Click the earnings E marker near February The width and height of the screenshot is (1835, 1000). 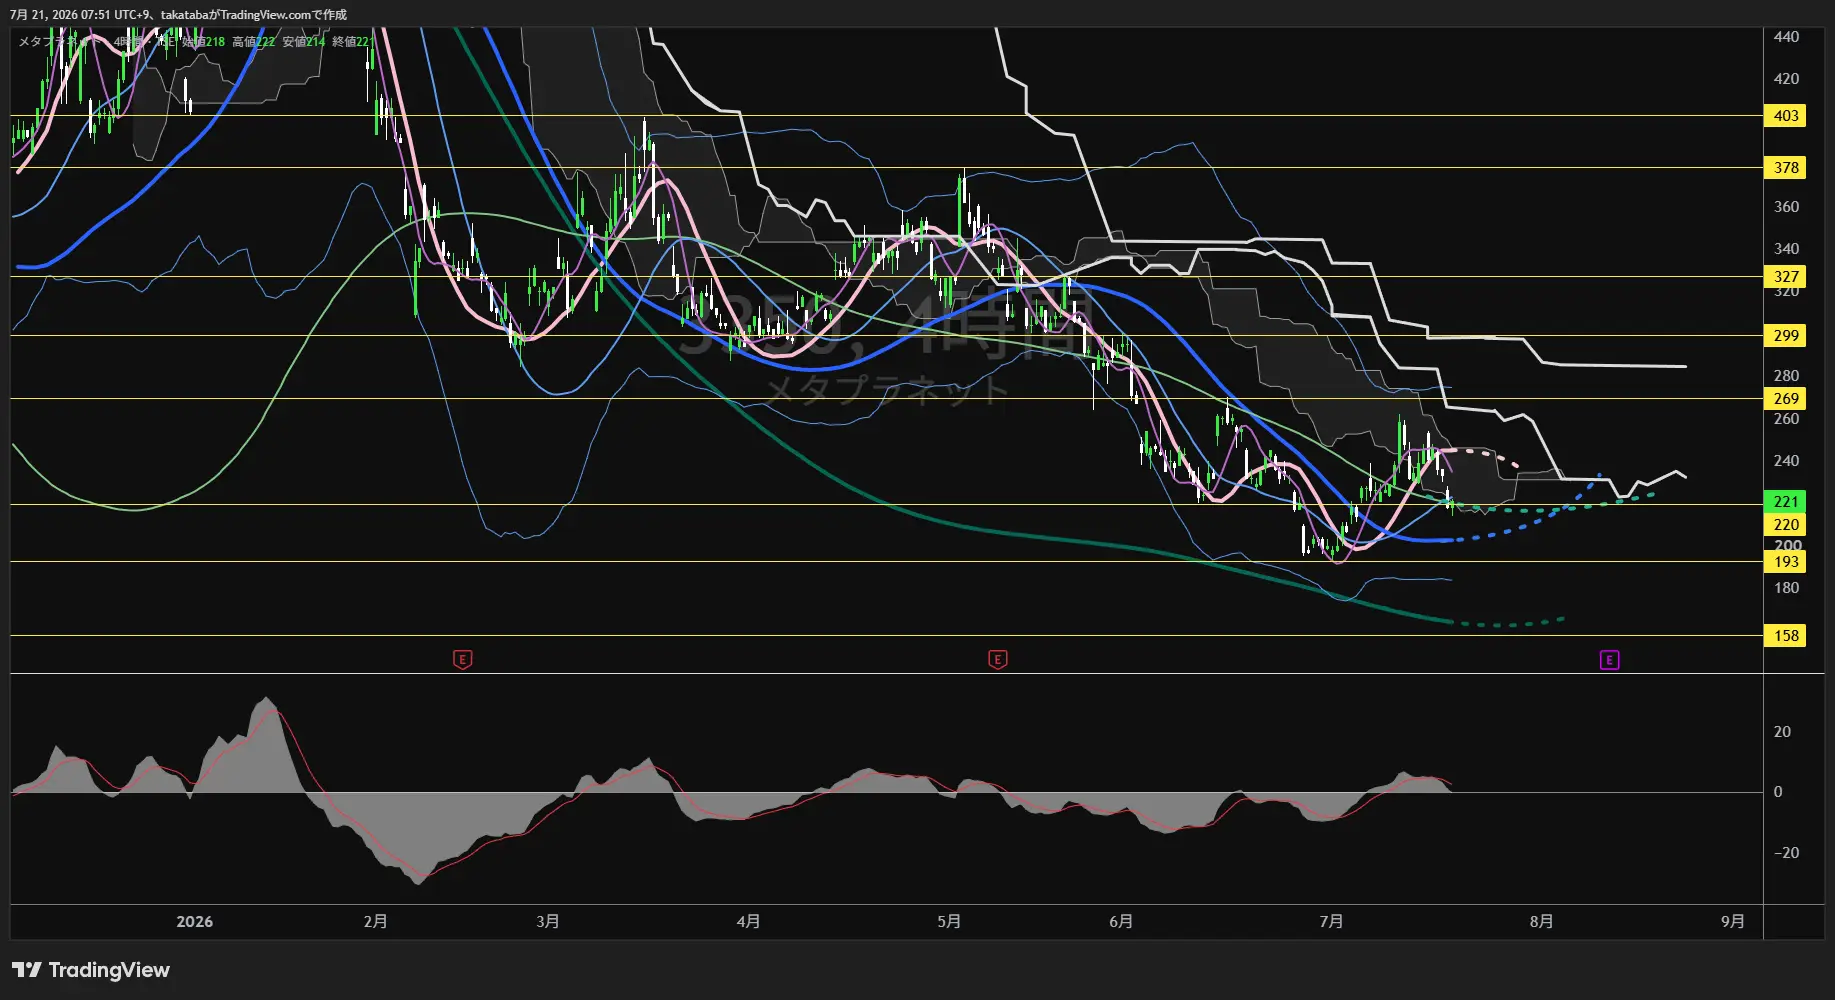click(462, 659)
